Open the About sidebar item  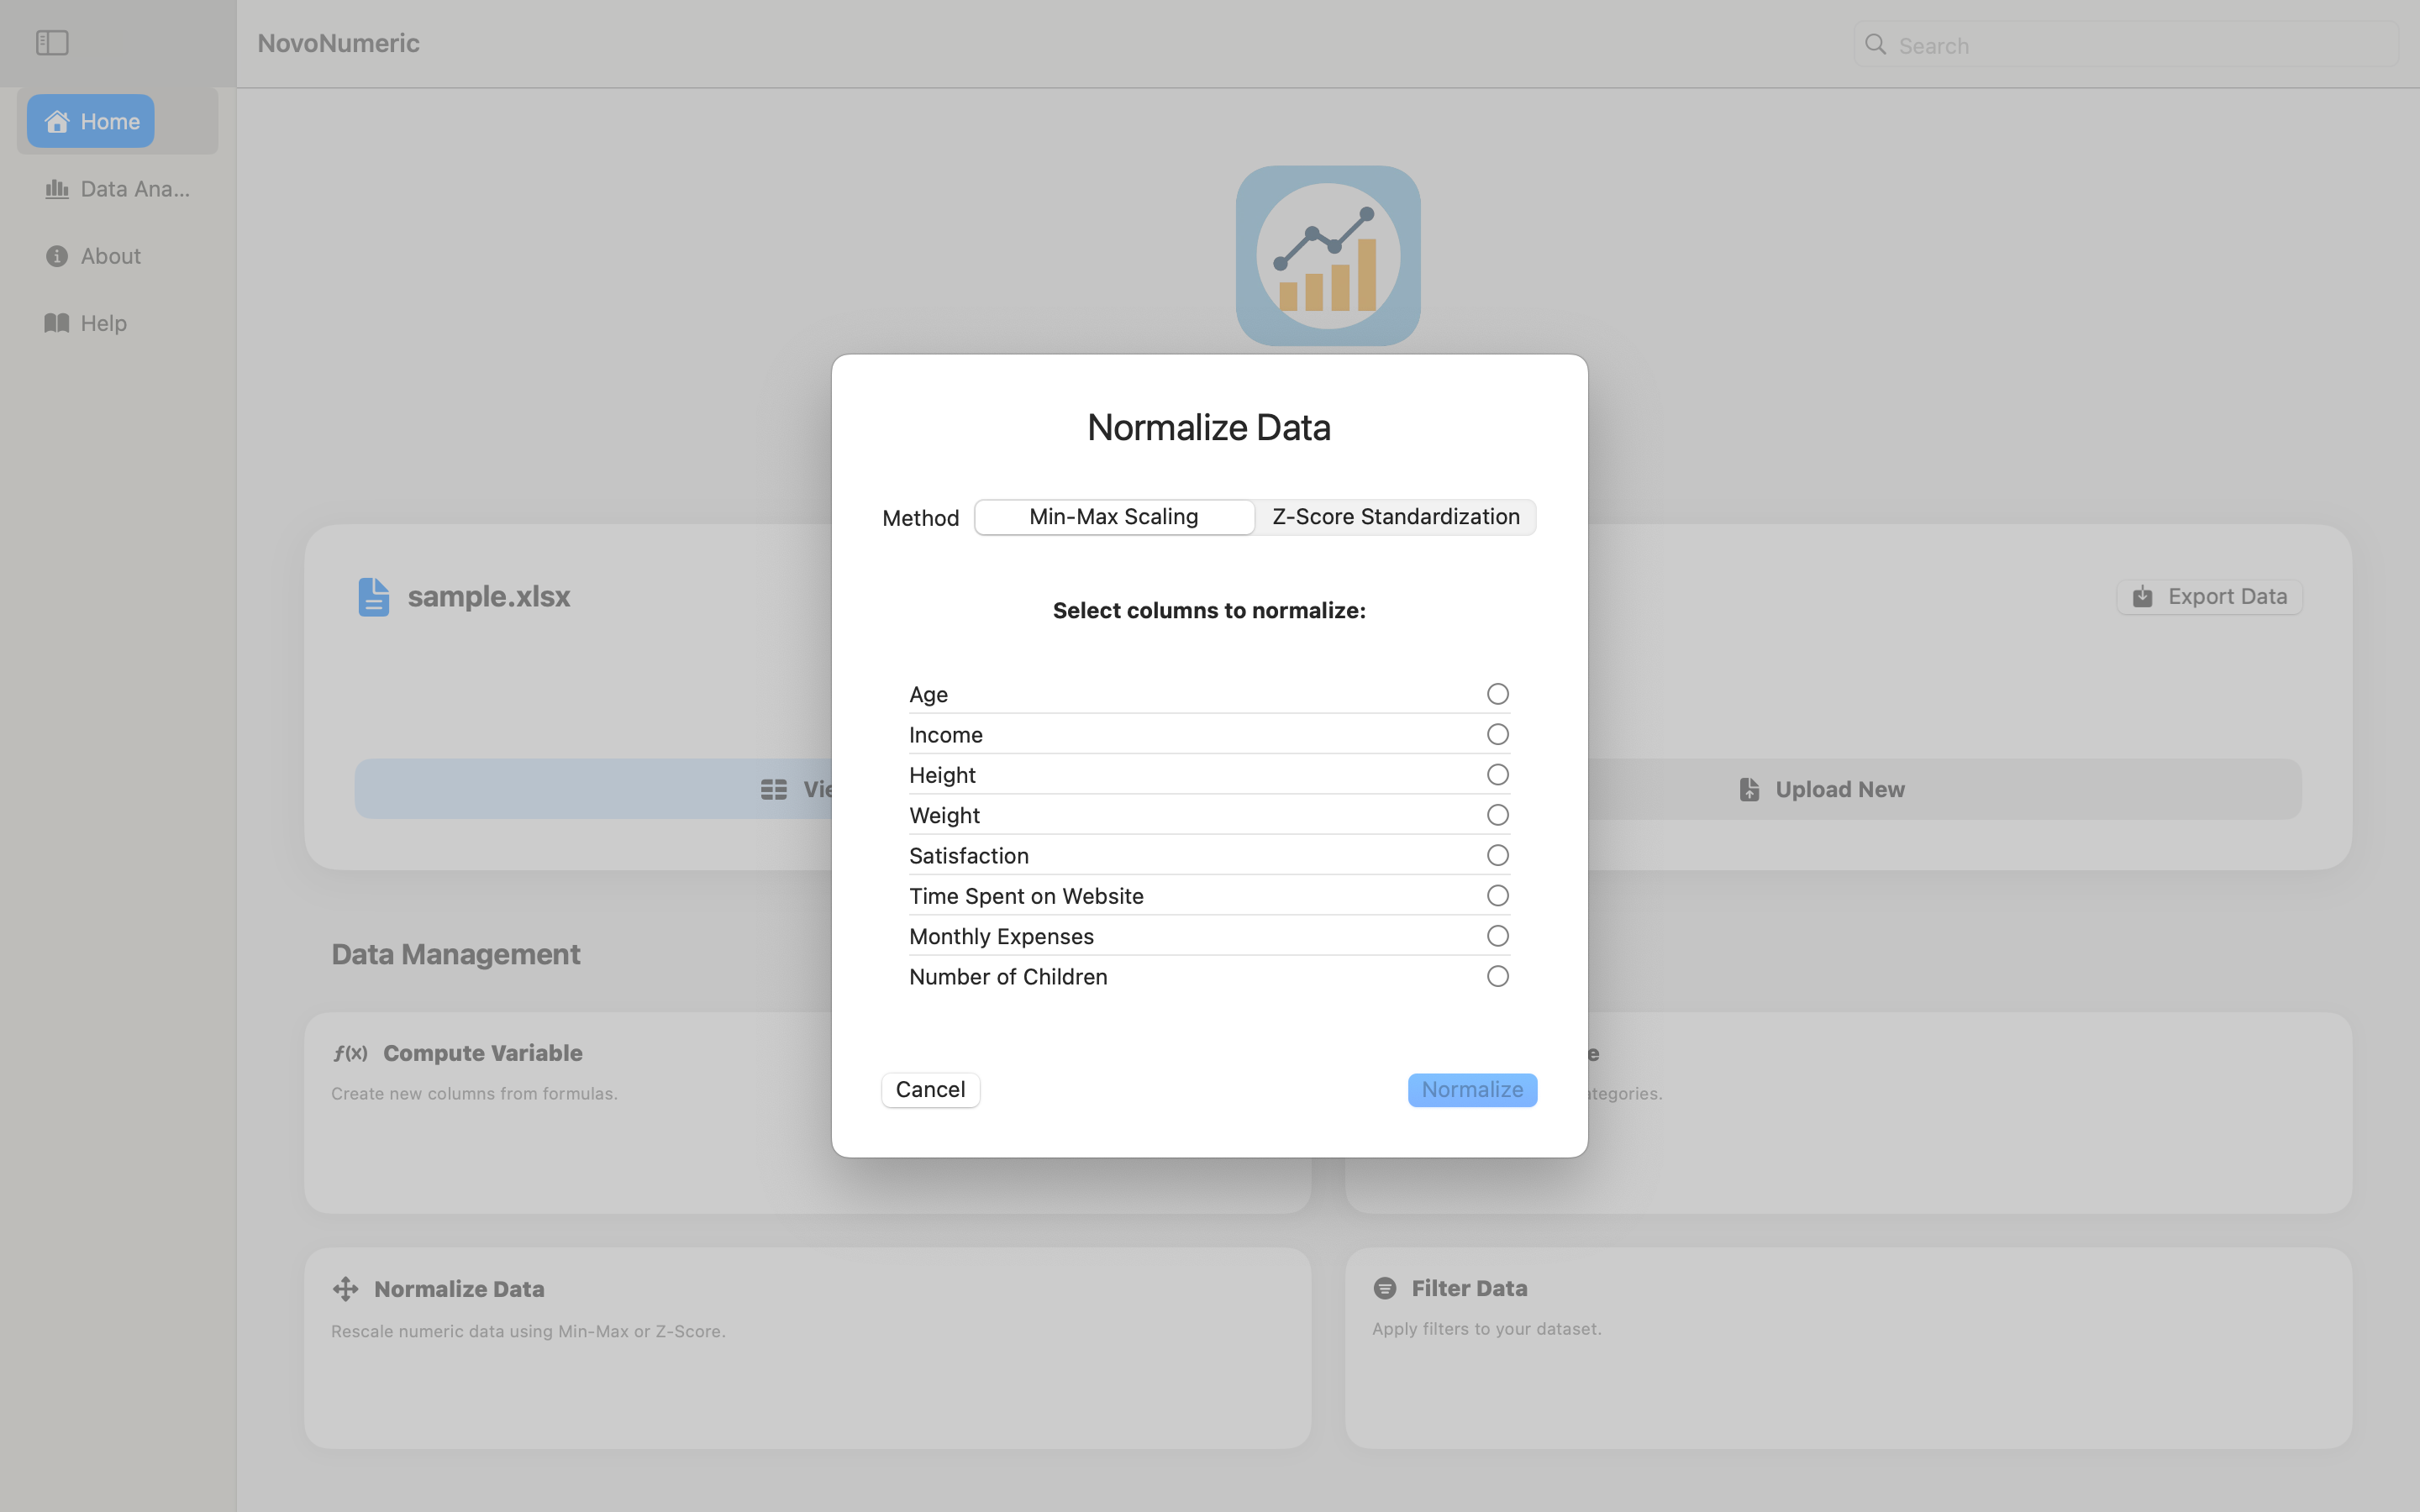[x=93, y=256]
